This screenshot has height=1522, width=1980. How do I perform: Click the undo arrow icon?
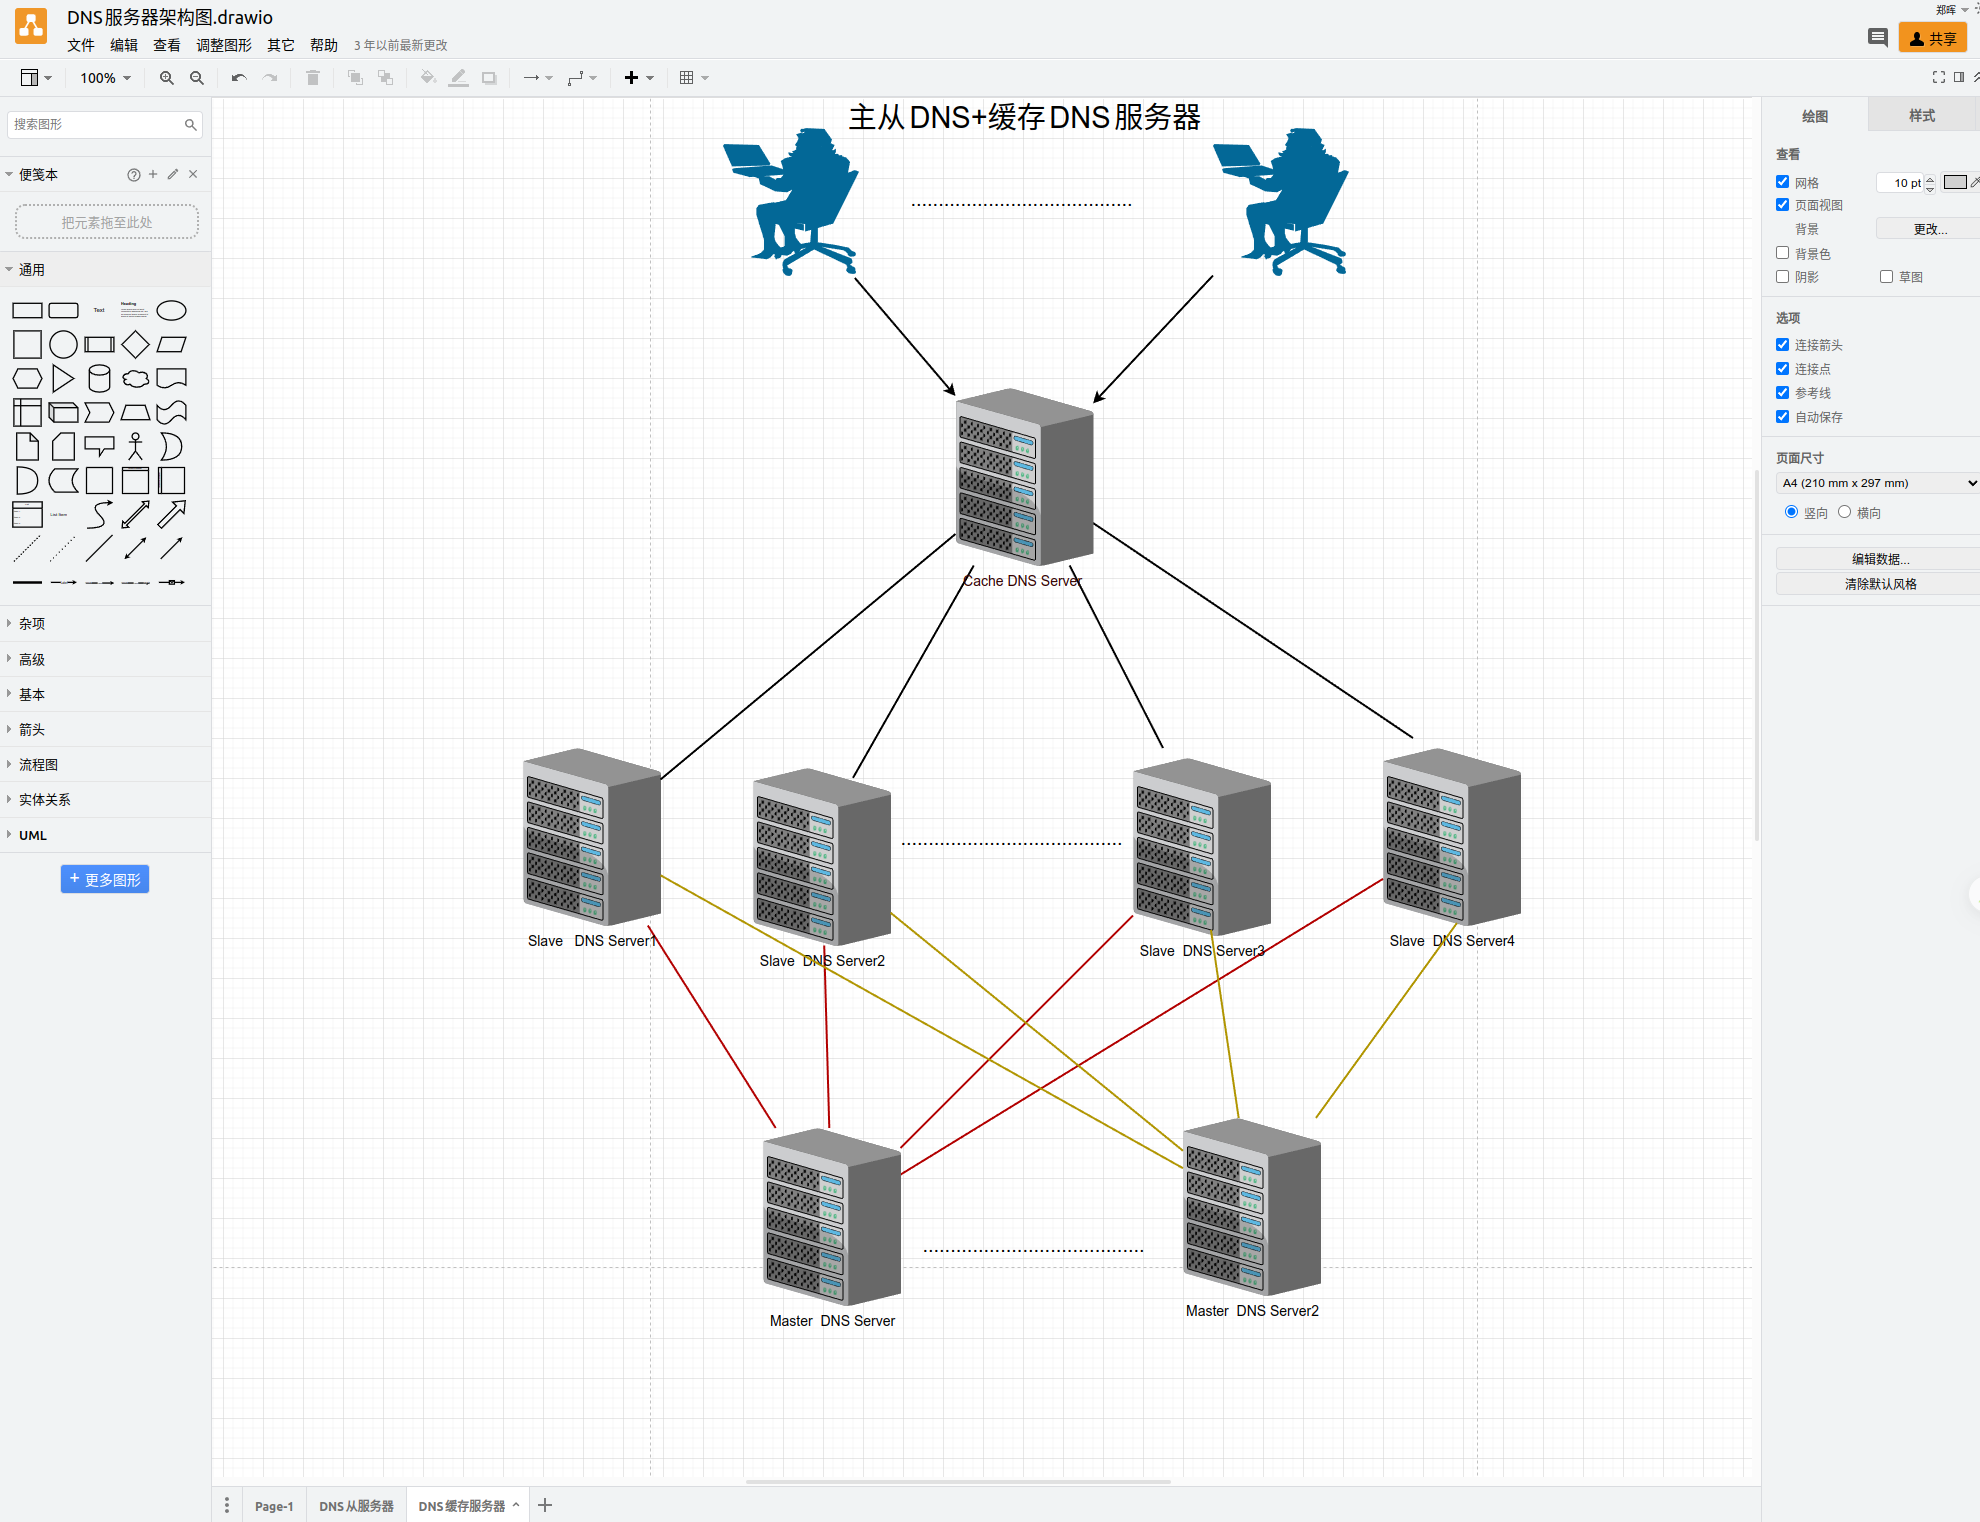coord(238,78)
